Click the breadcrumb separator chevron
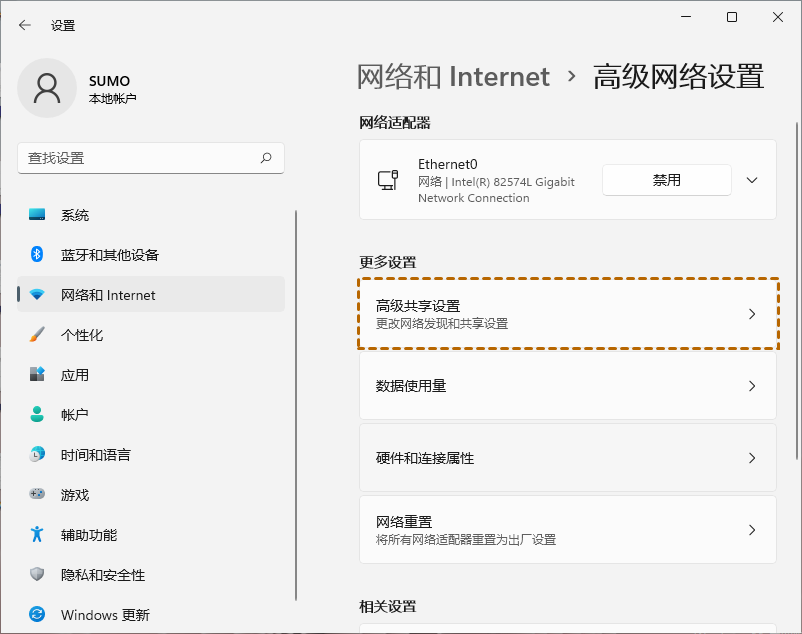The width and height of the screenshot is (802, 634). pyautogui.click(x=572, y=77)
